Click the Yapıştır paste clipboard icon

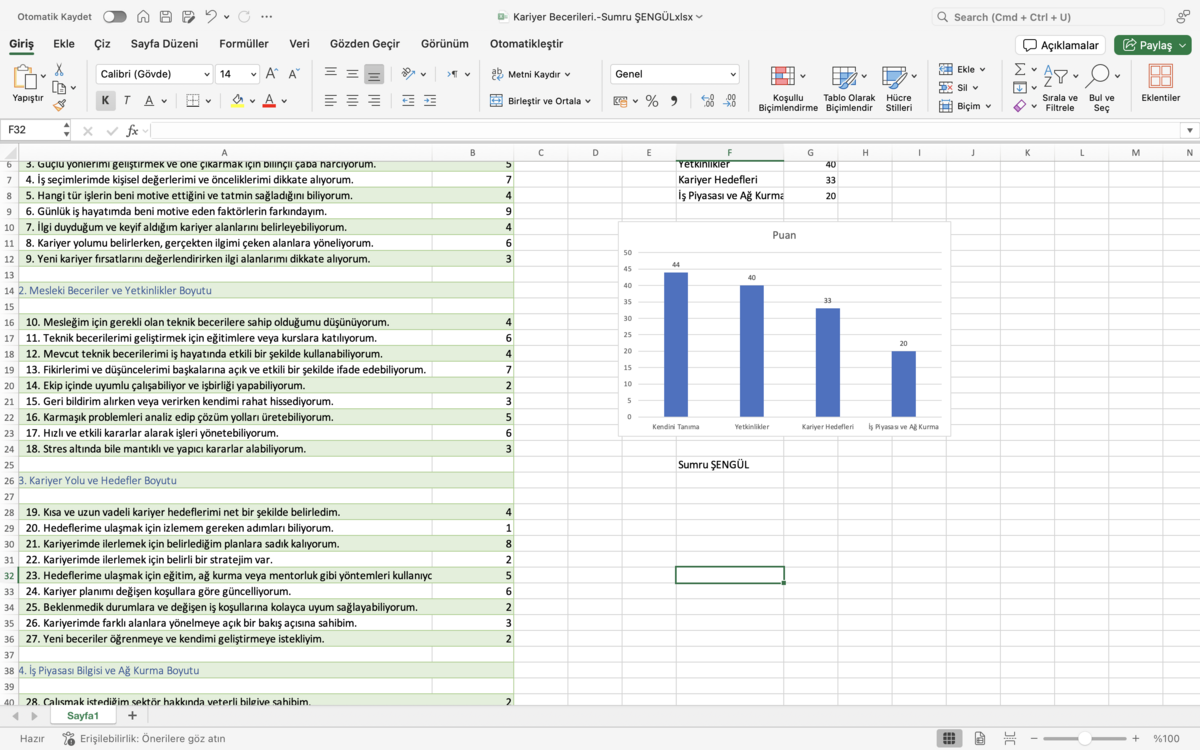point(24,77)
